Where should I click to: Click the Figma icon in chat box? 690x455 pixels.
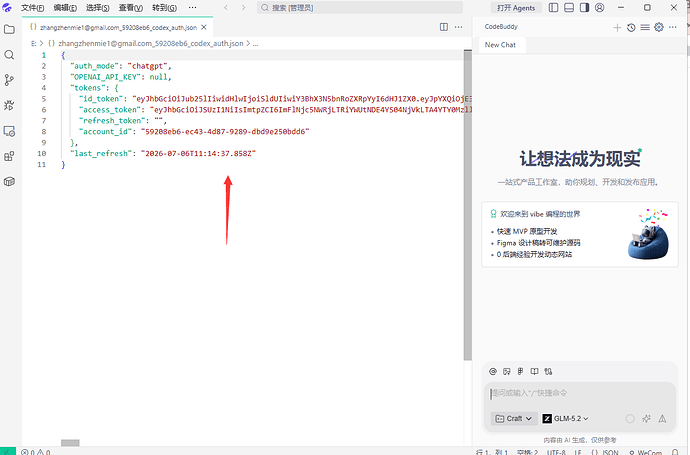[x=521, y=371]
